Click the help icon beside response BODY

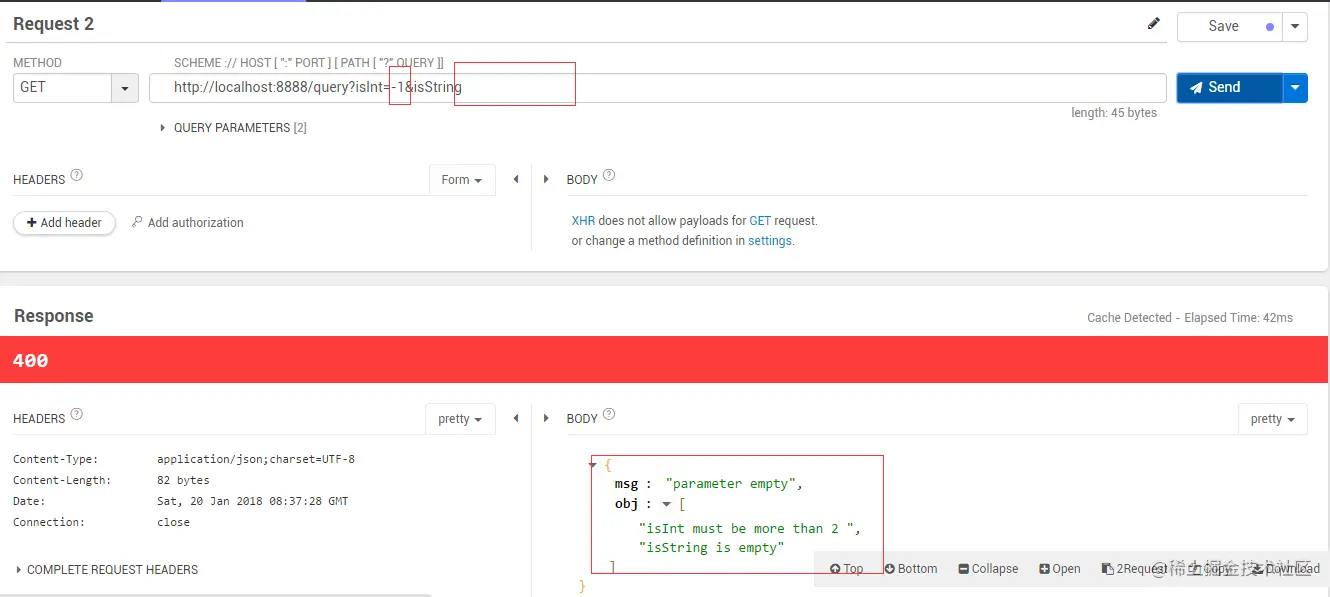click(609, 414)
